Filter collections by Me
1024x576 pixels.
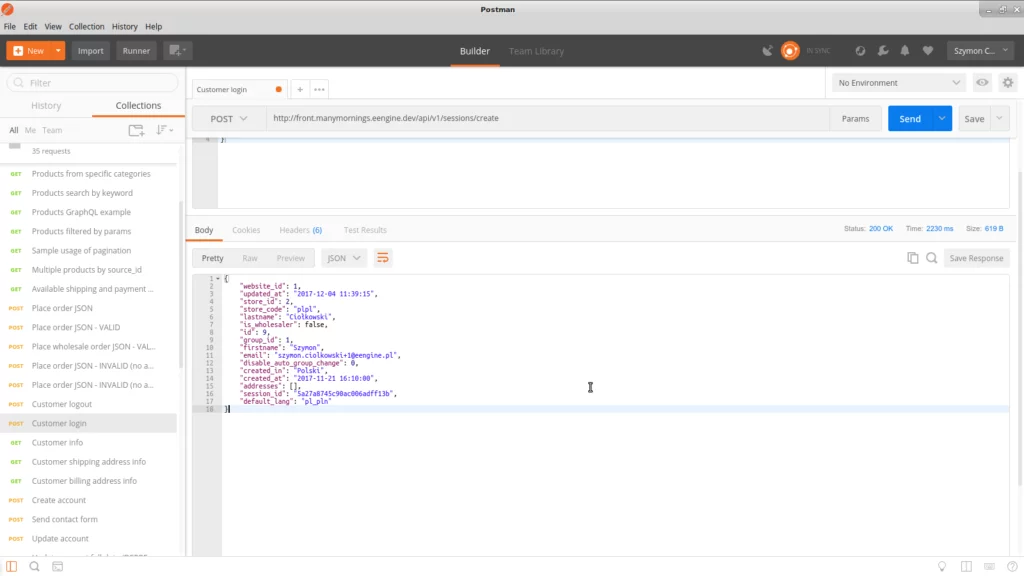tap(30, 130)
